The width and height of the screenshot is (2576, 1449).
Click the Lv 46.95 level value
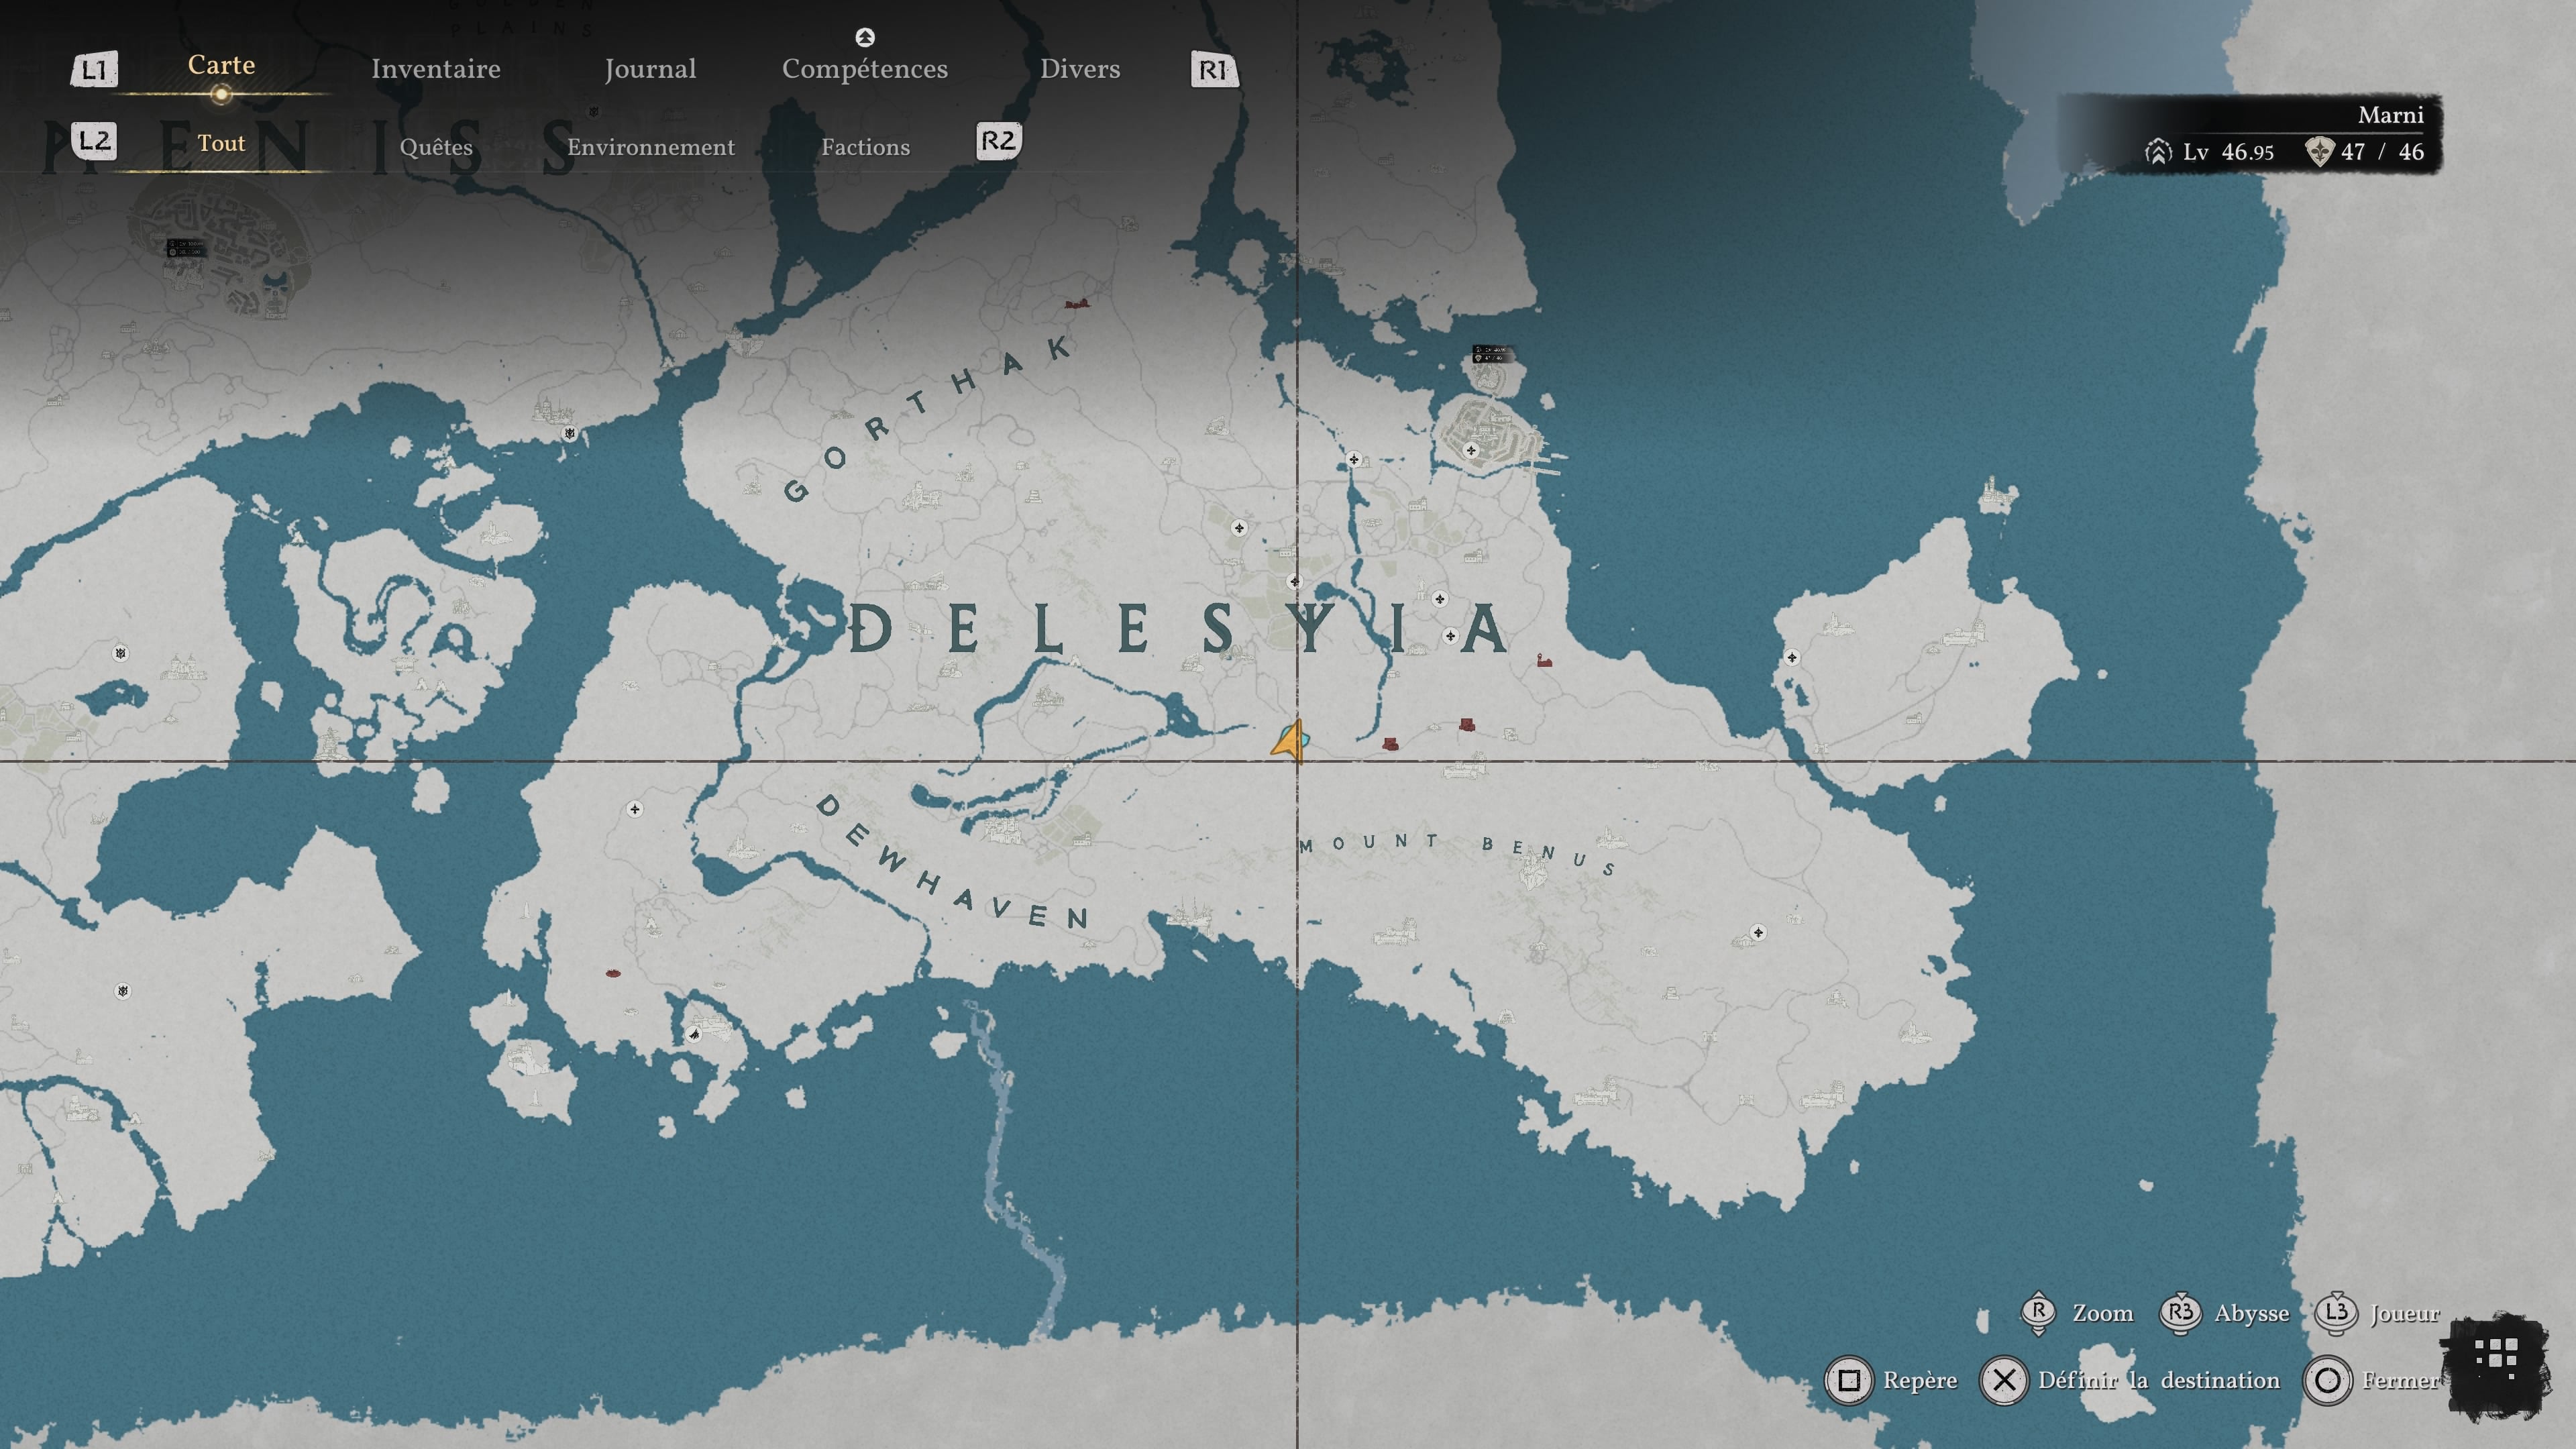[x=2228, y=152]
